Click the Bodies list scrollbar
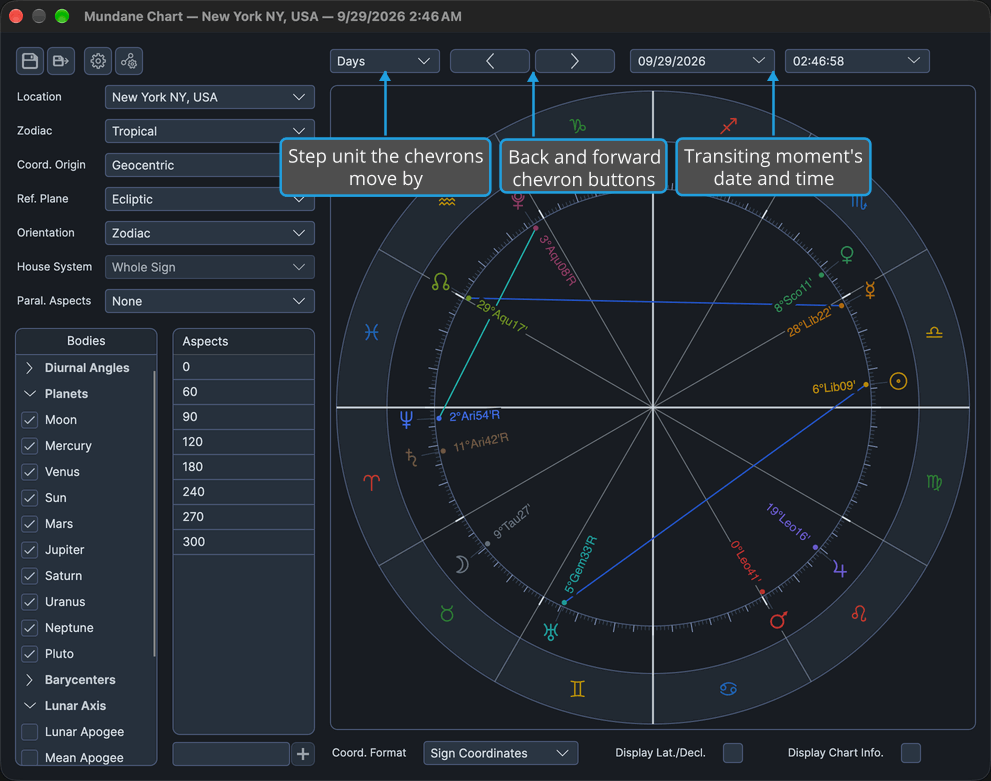991x781 pixels. tap(154, 514)
